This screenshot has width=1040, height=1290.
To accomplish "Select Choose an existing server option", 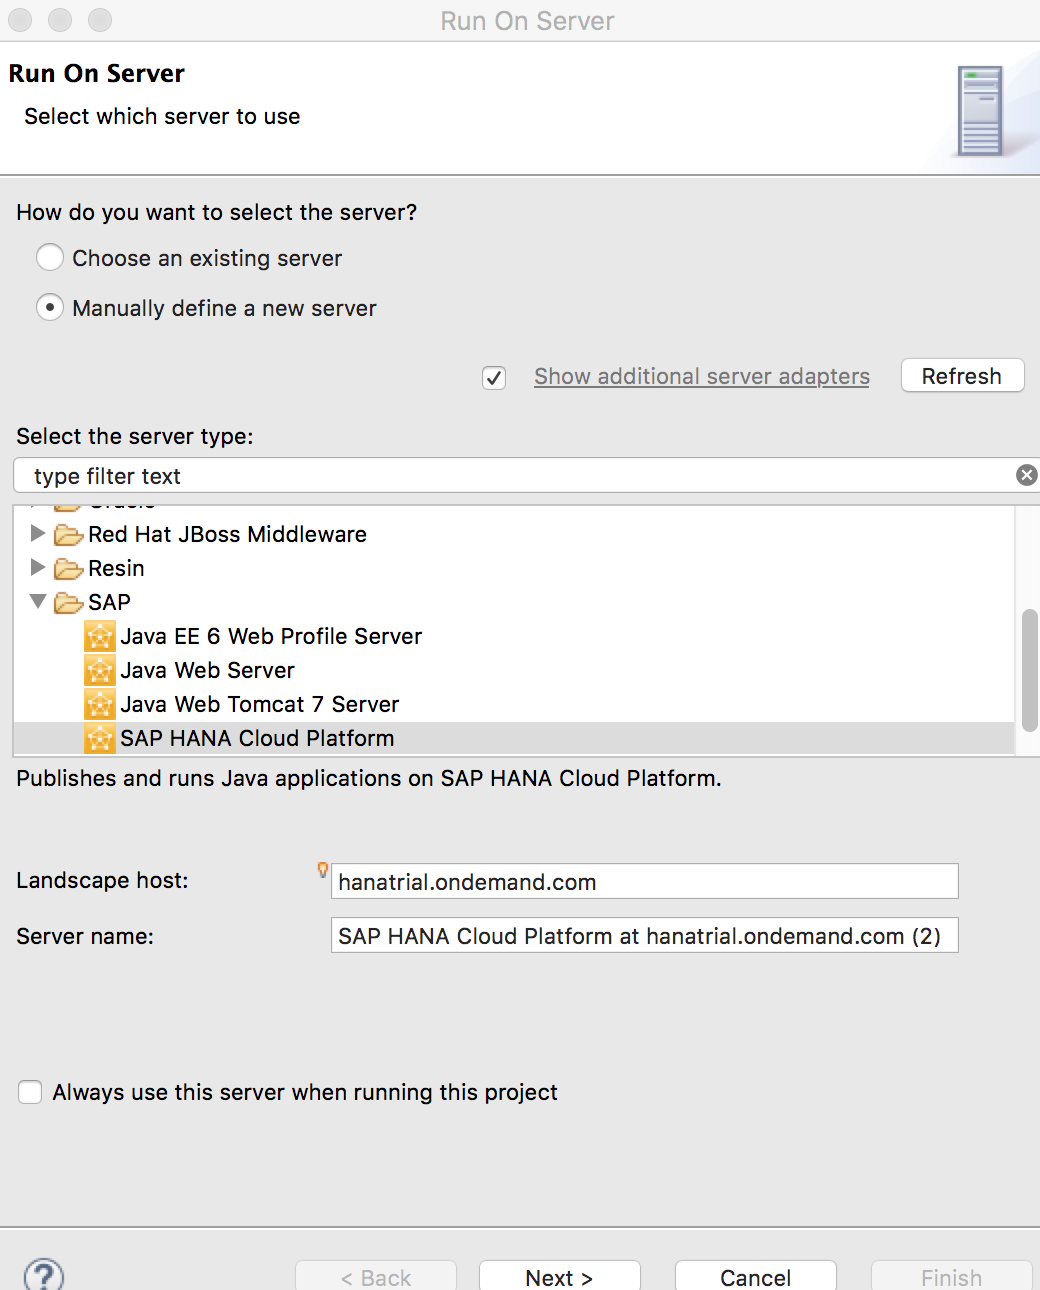I will coord(50,258).
